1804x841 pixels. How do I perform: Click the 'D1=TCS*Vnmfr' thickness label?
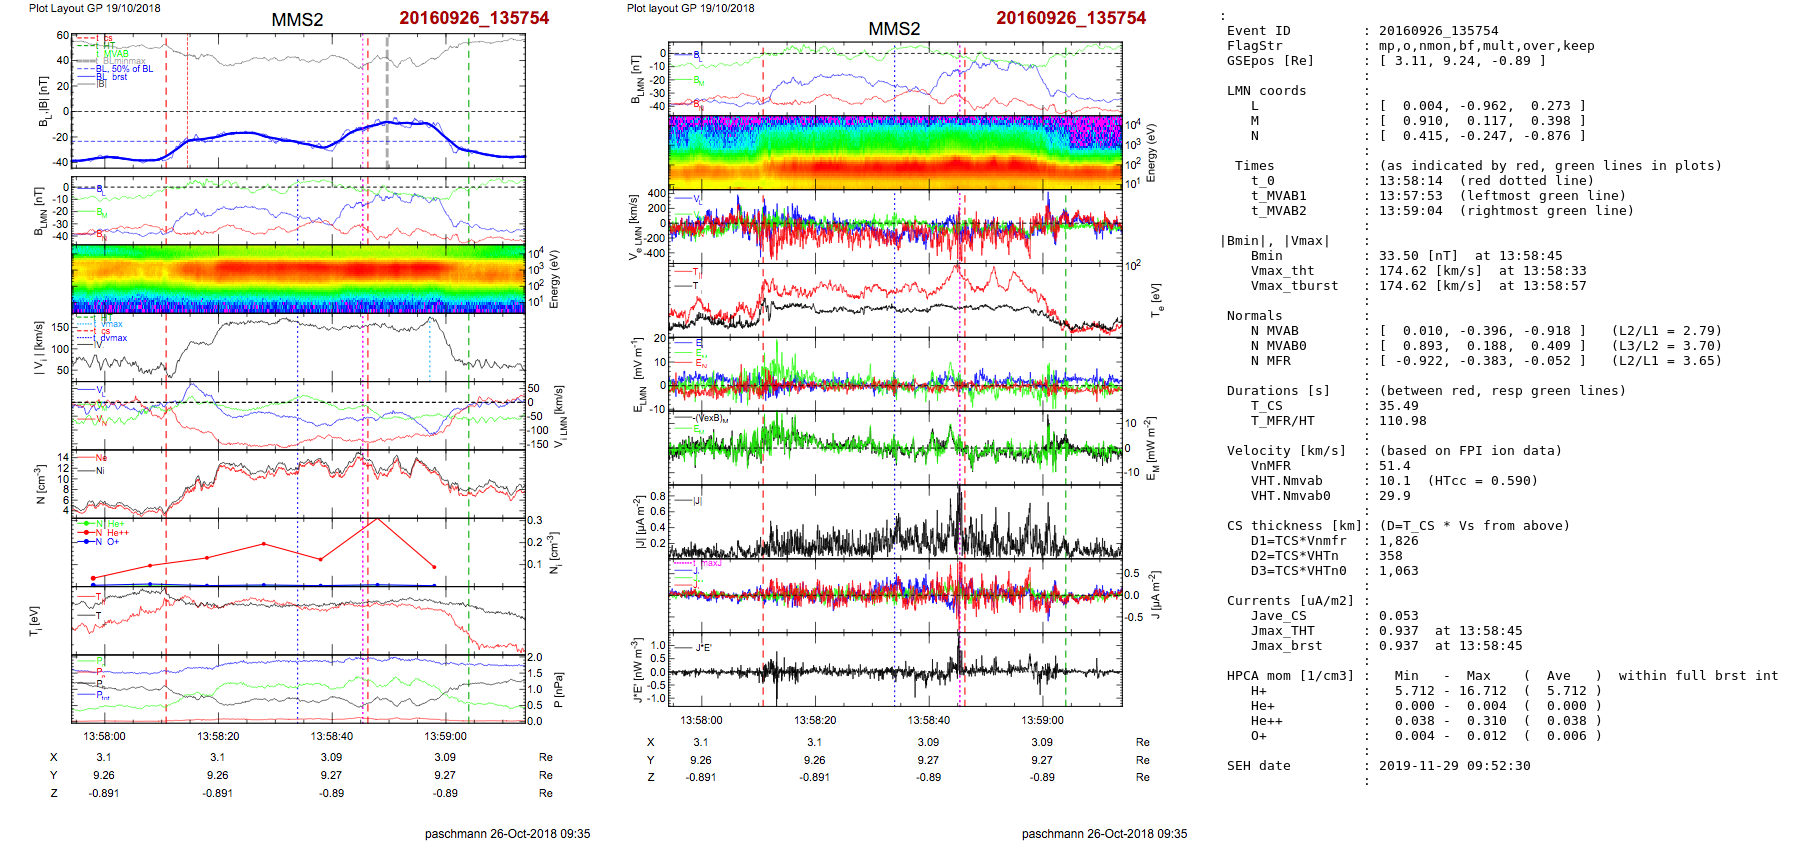point(1298,541)
